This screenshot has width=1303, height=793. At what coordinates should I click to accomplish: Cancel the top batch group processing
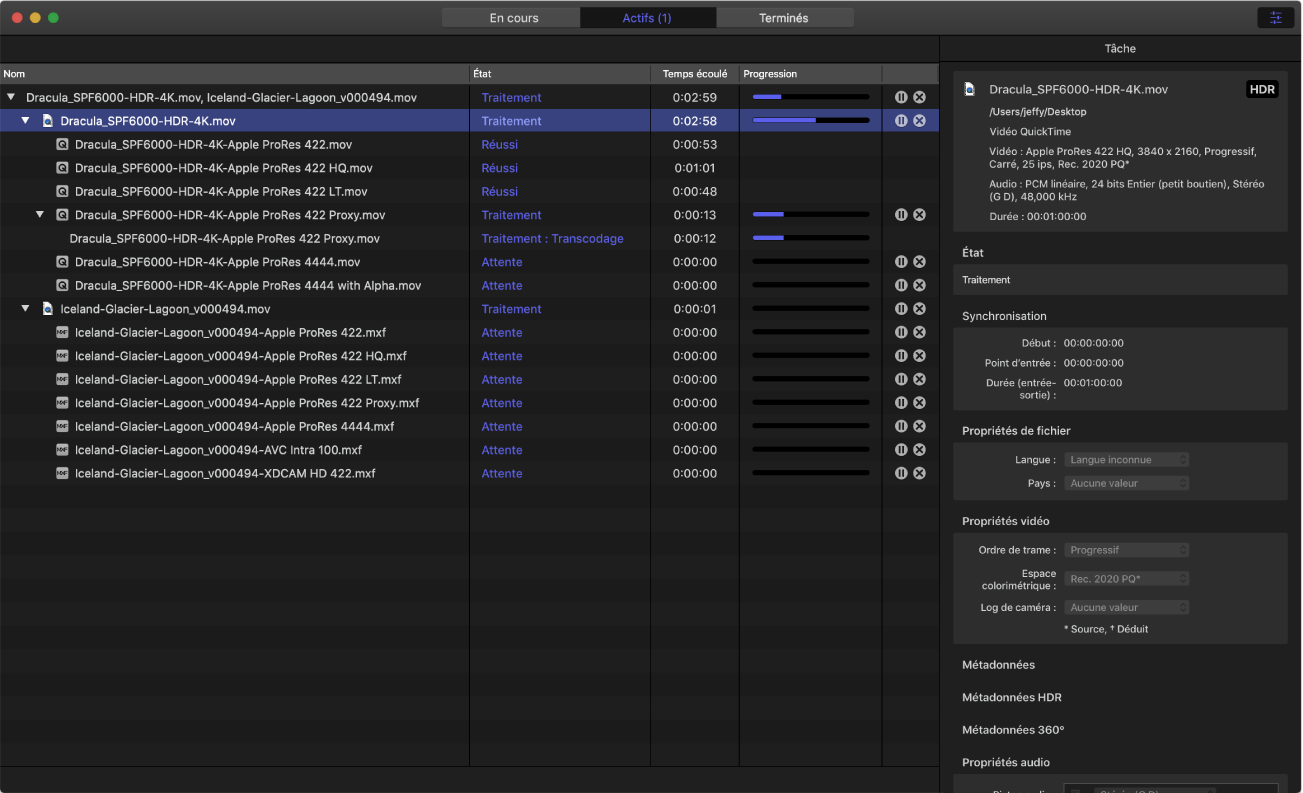click(919, 98)
